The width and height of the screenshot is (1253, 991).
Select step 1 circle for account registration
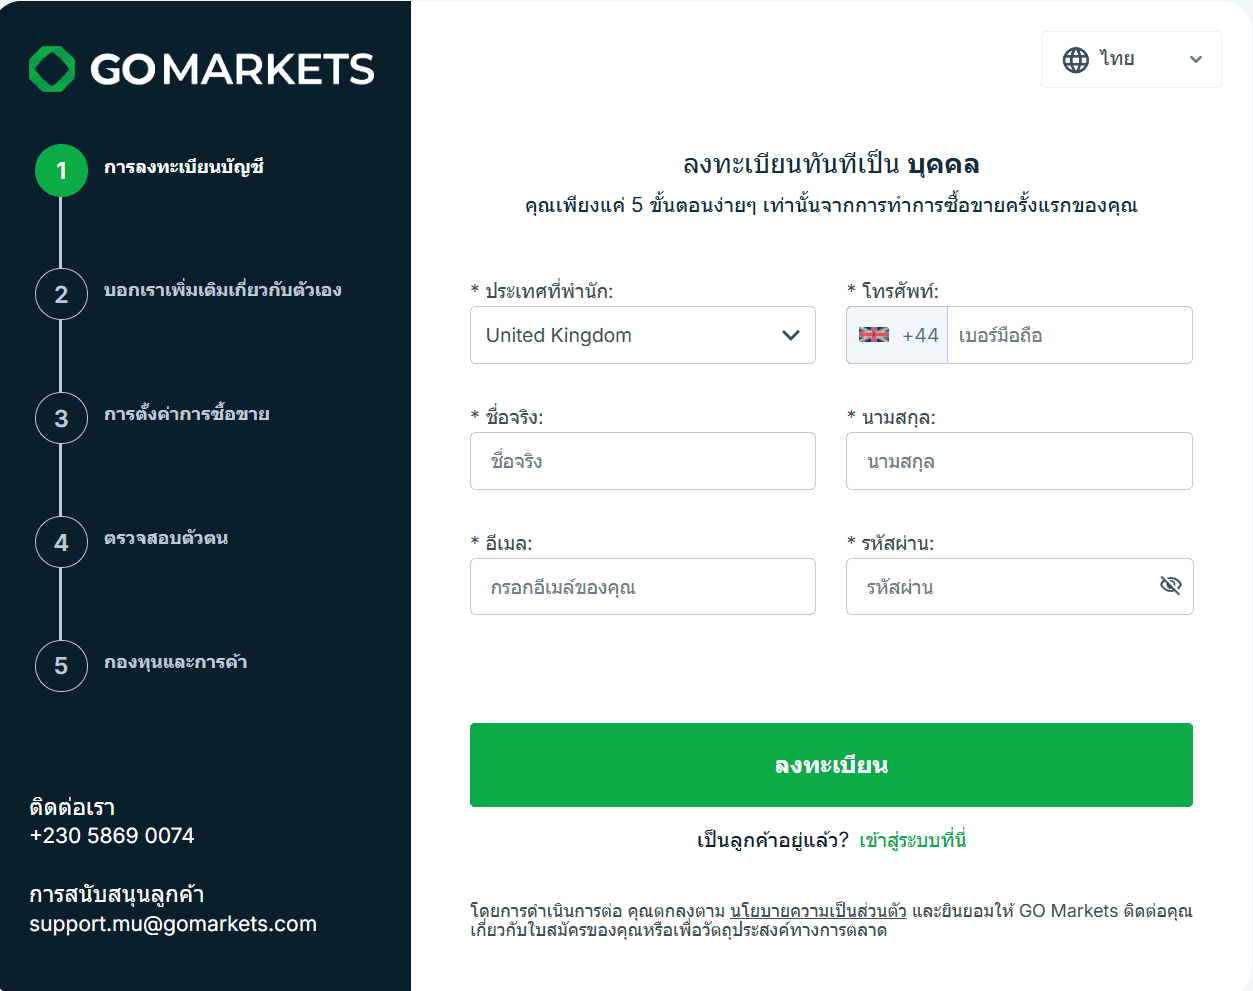coord(61,170)
